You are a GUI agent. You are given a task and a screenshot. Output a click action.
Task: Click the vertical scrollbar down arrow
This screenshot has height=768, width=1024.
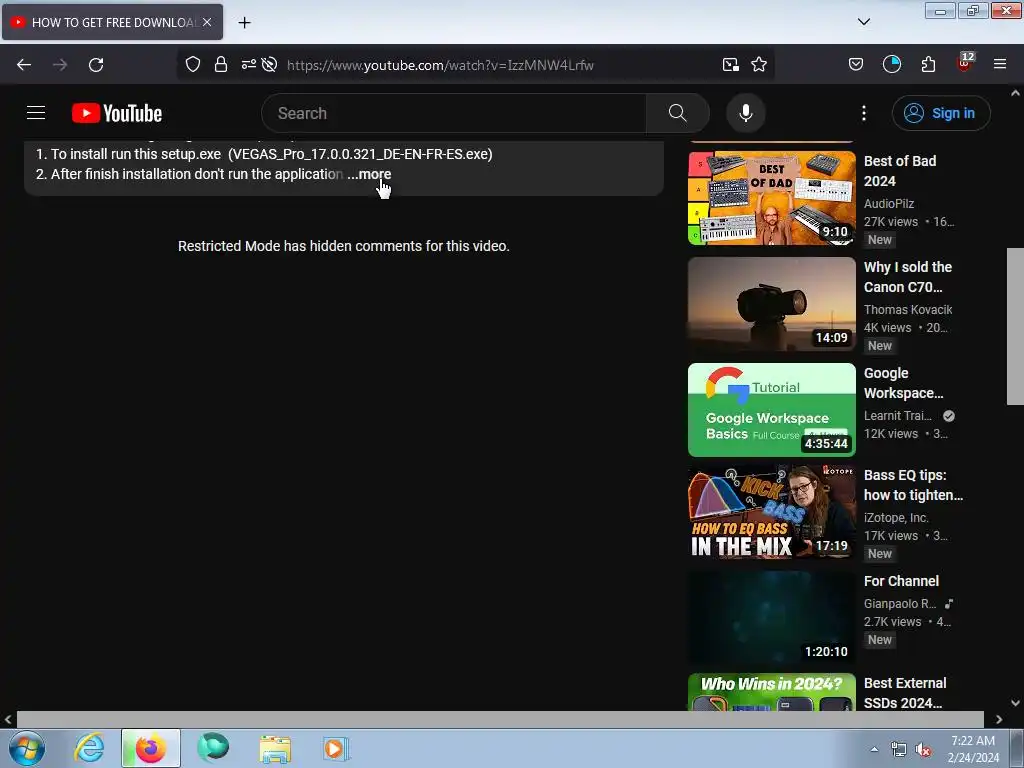(x=1015, y=703)
